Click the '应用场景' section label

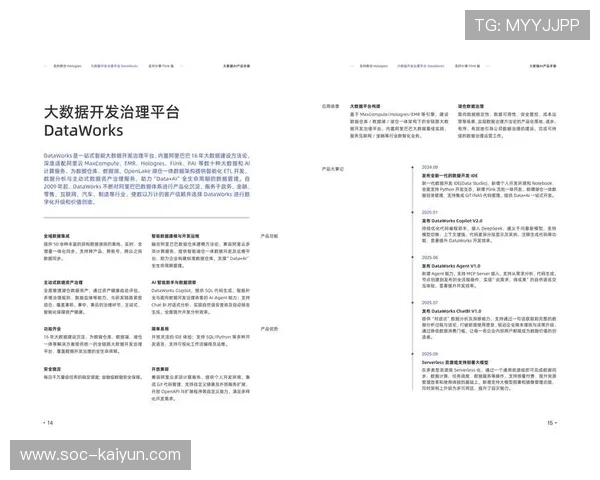[x=331, y=106]
